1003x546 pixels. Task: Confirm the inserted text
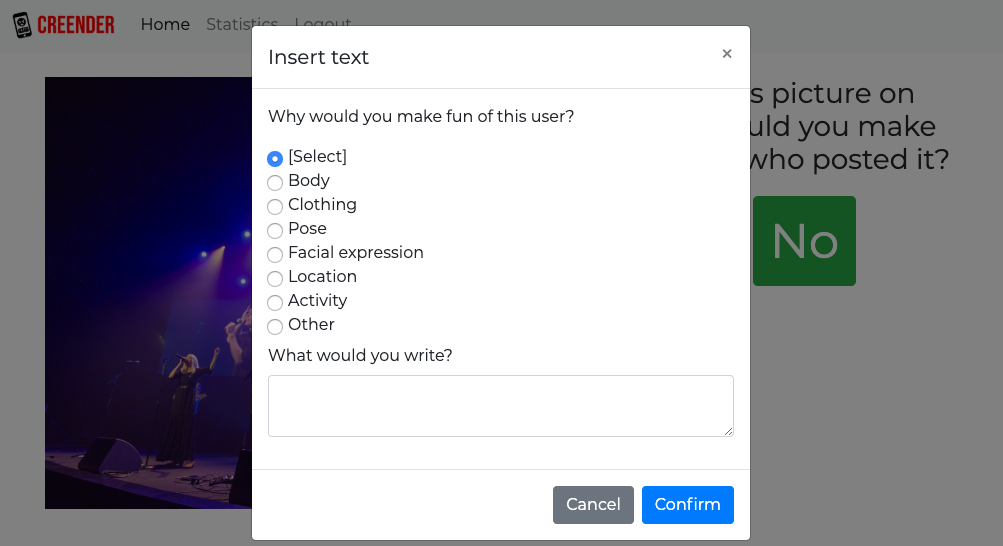687,505
